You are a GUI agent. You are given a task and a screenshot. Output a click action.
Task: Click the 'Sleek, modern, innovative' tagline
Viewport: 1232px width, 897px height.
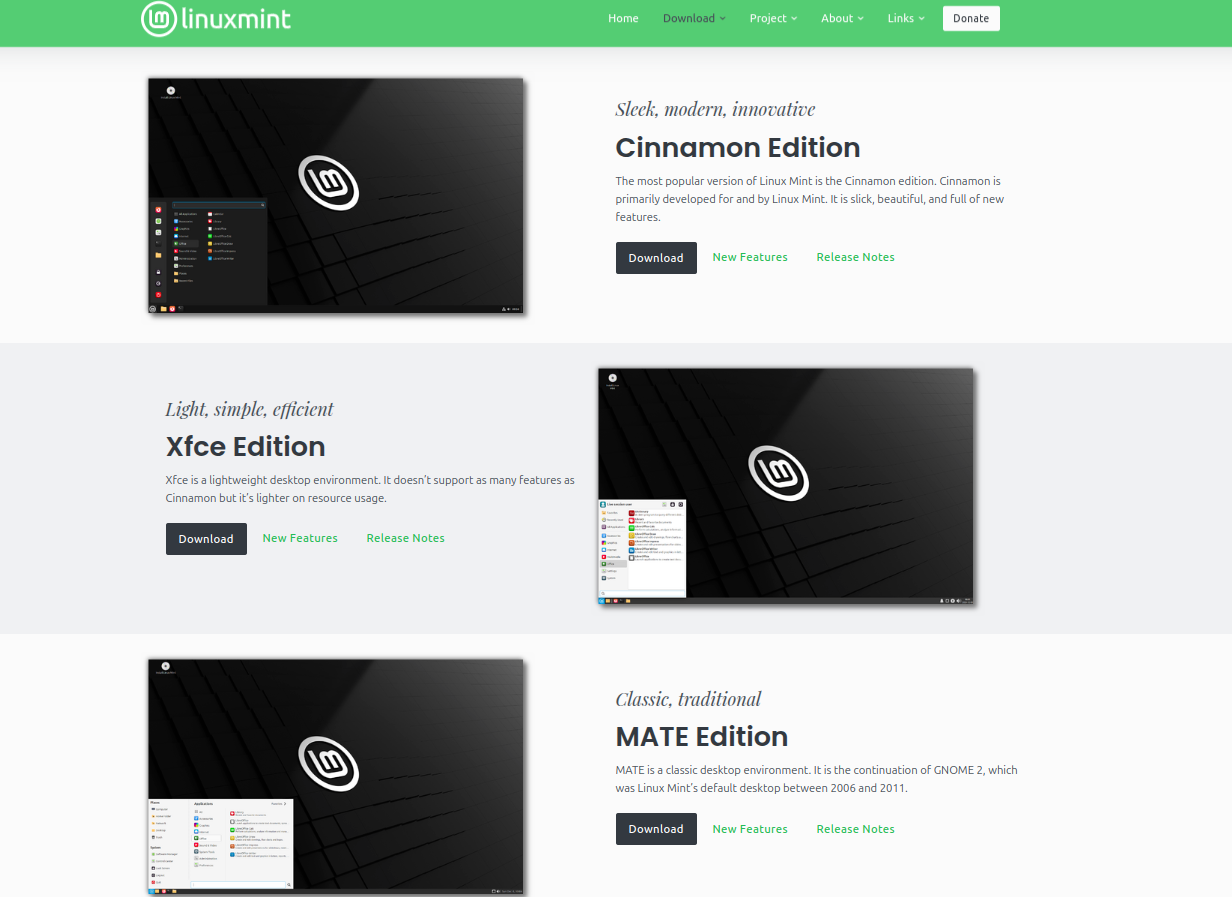point(715,109)
